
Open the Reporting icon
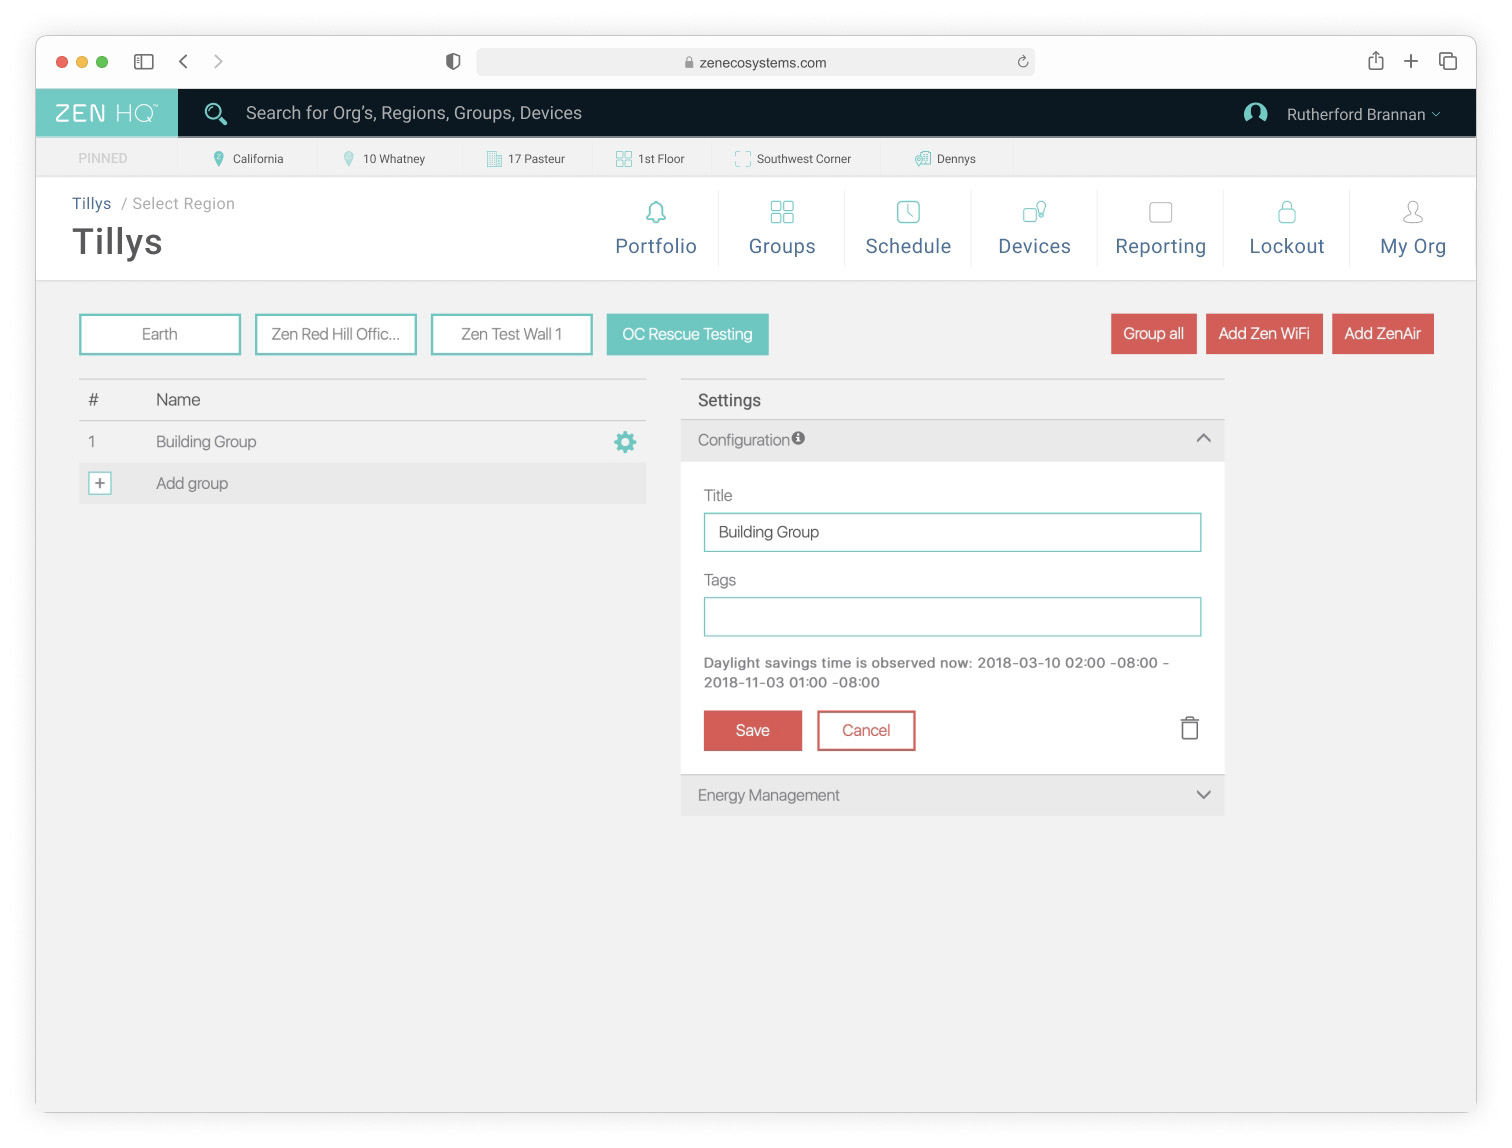pos(1160,212)
